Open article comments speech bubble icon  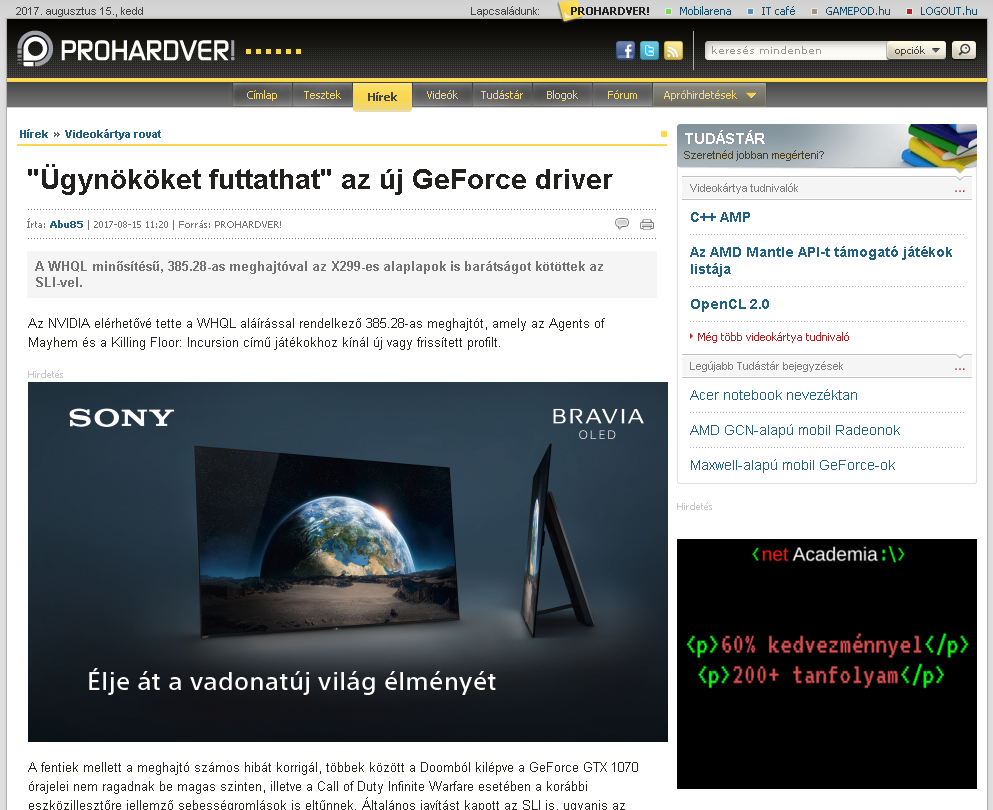click(621, 224)
